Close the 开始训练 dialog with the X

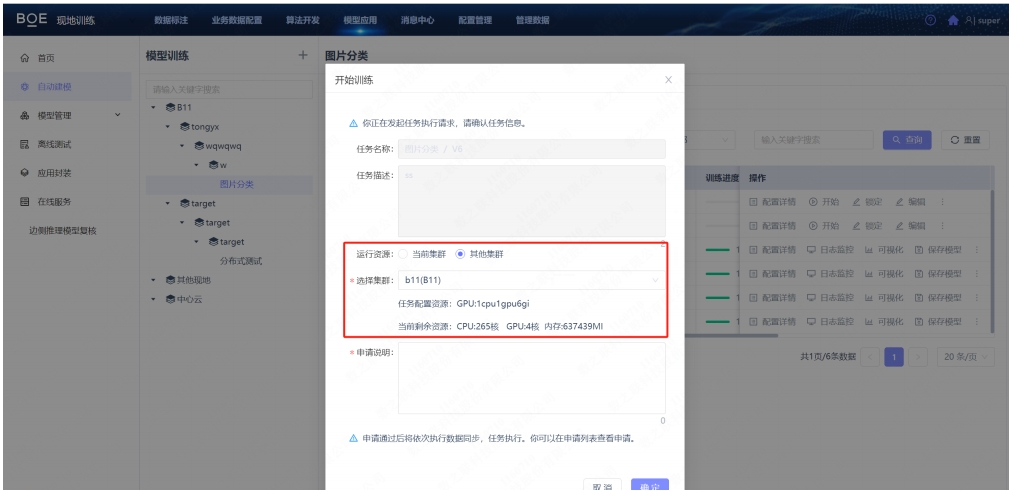coord(668,79)
